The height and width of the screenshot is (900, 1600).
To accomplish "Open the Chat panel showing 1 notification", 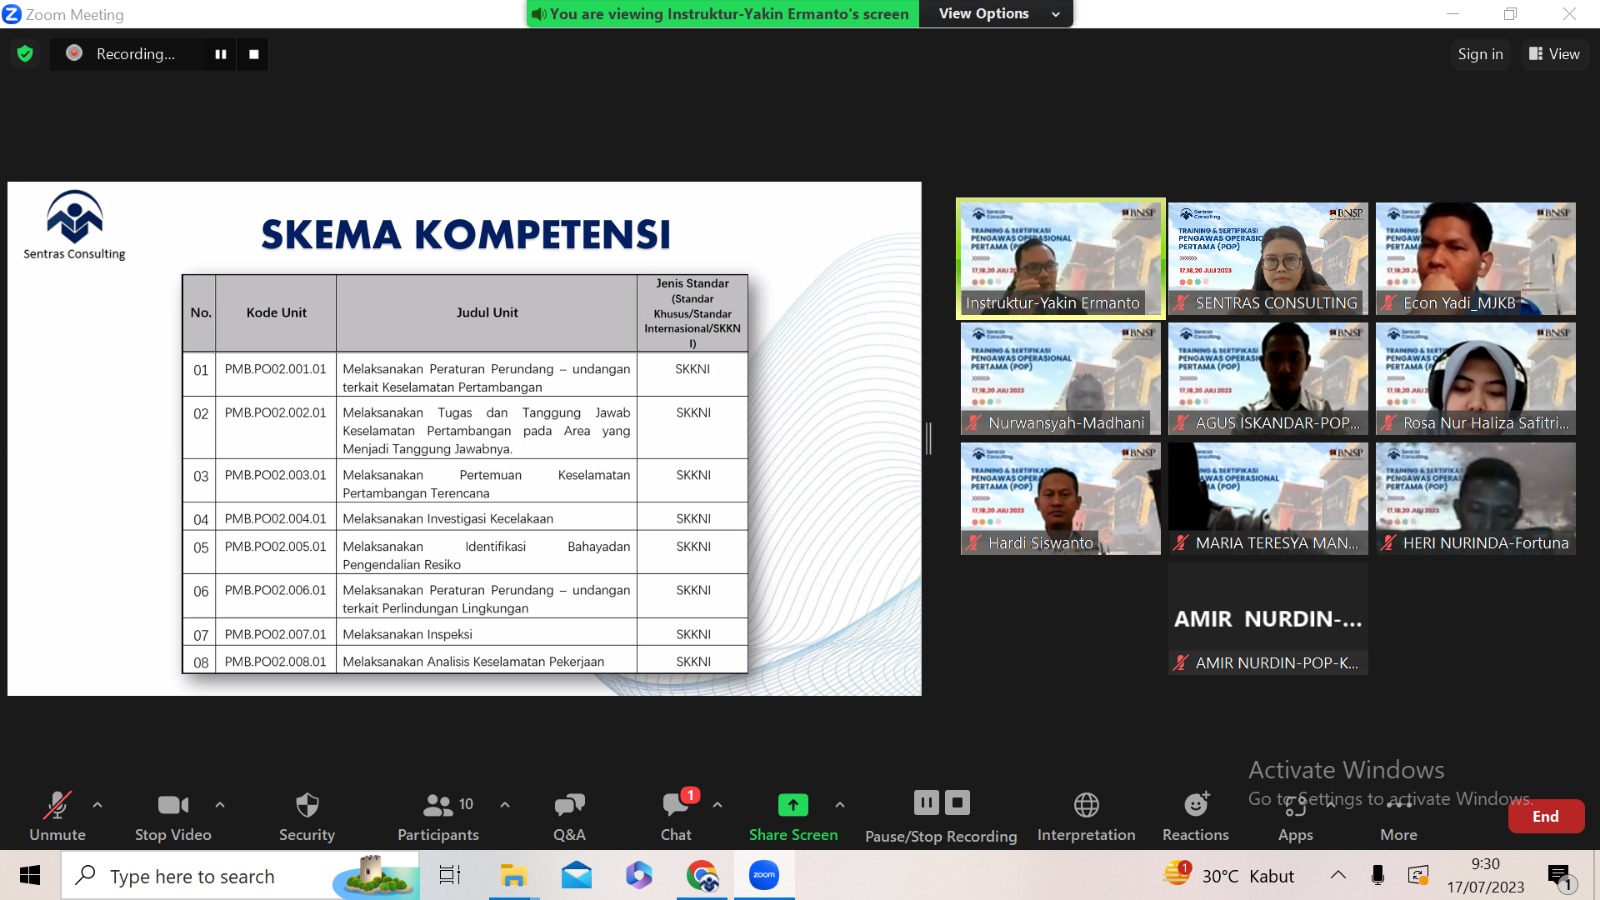I will [x=676, y=804].
